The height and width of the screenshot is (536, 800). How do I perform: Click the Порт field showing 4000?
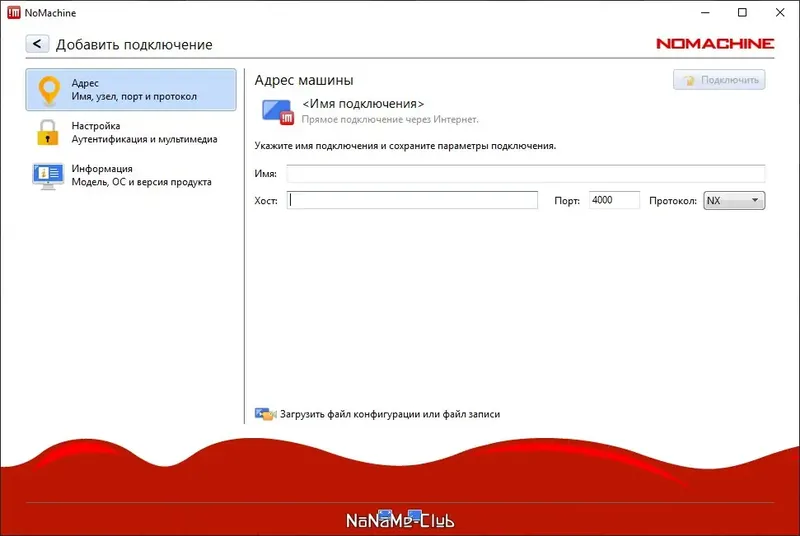(x=614, y=200)
